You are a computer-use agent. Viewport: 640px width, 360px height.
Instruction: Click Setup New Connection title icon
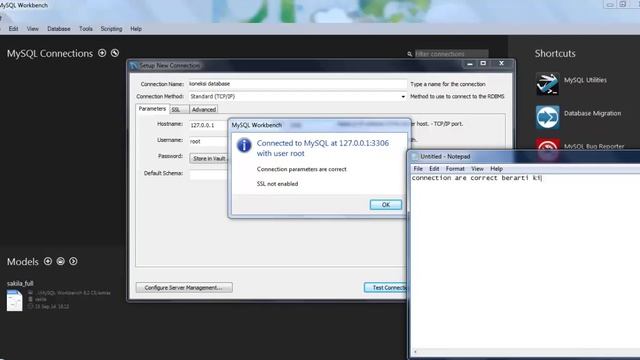134,66
